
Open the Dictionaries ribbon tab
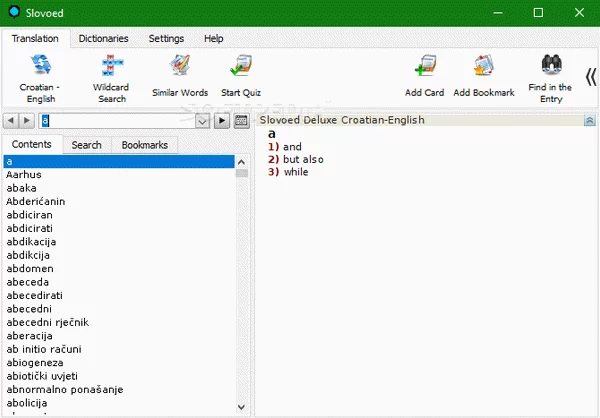[103, 38]
